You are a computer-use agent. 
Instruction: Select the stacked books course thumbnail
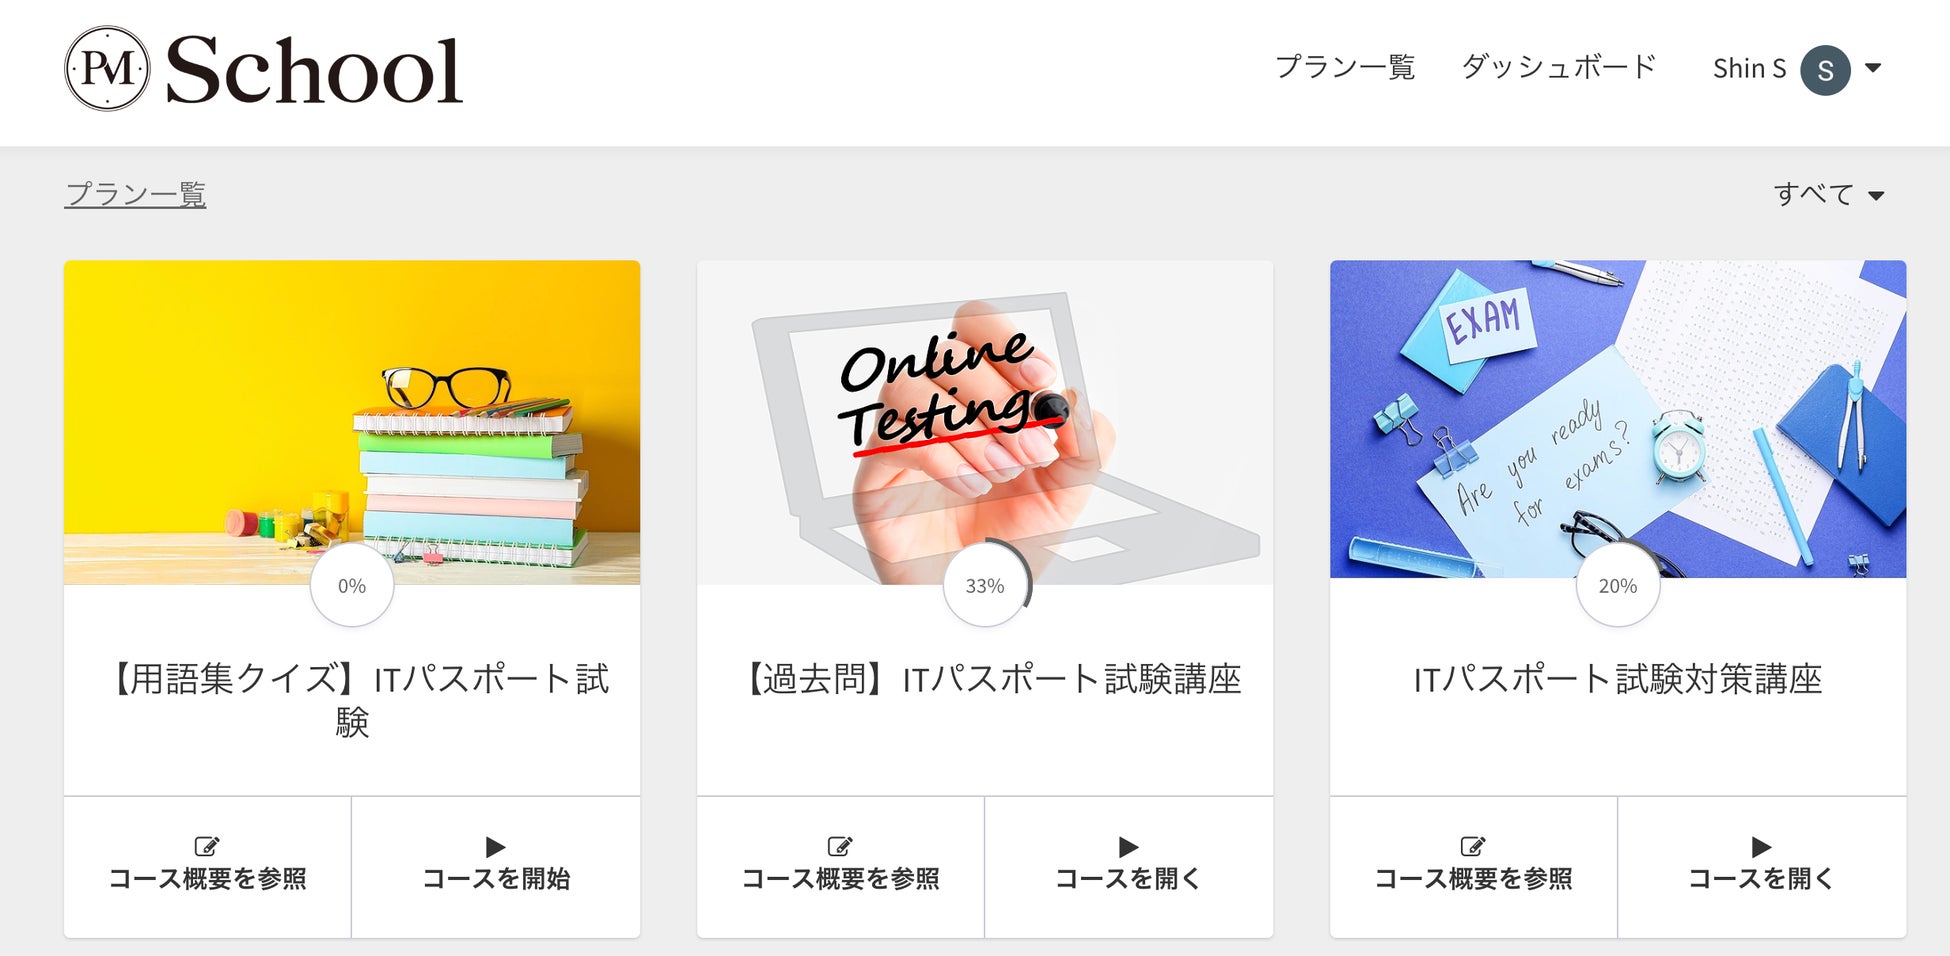352,422
